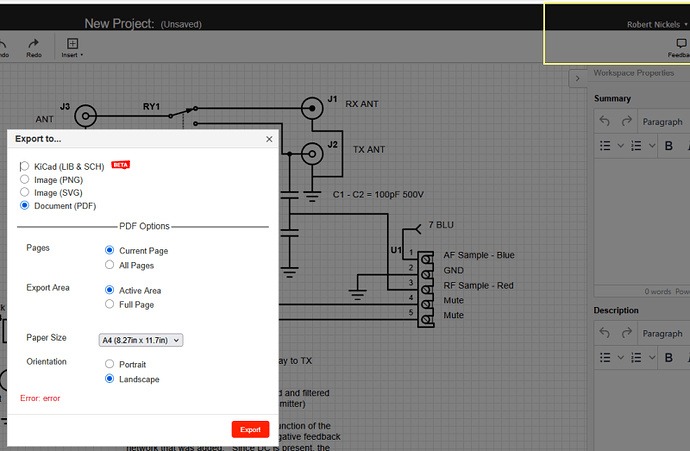Viewport: 690px width, 451px height.
Task: Collapse the Workspace Properties panel chevron
Action: click(x=578, y=78)
